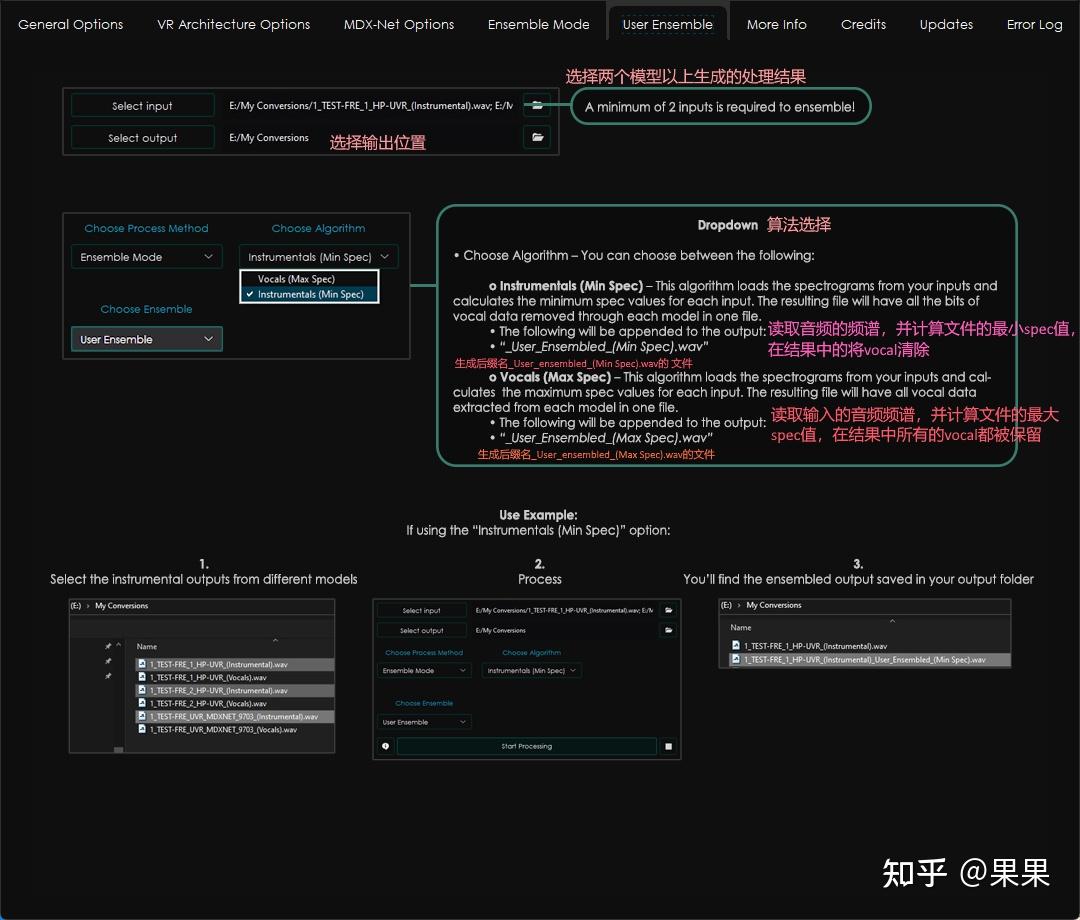Click the info icon left of Start Processing

coord(384,745)
